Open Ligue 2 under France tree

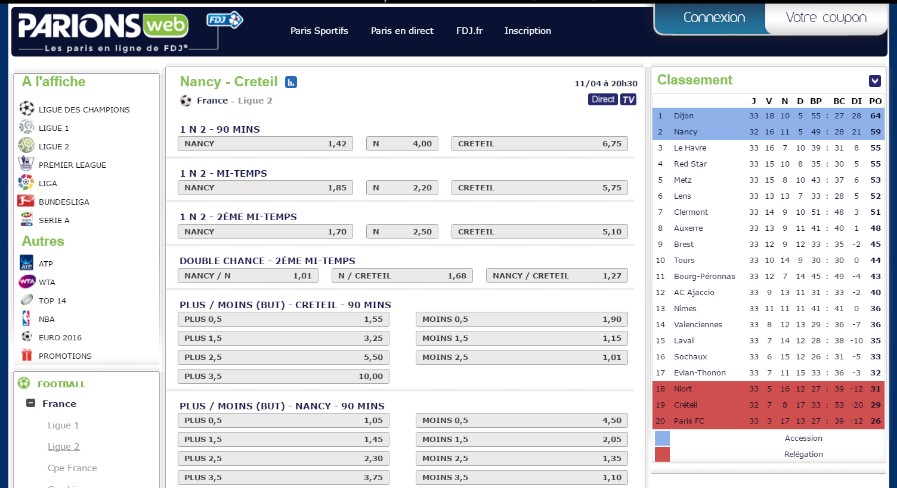click(63, 446)
